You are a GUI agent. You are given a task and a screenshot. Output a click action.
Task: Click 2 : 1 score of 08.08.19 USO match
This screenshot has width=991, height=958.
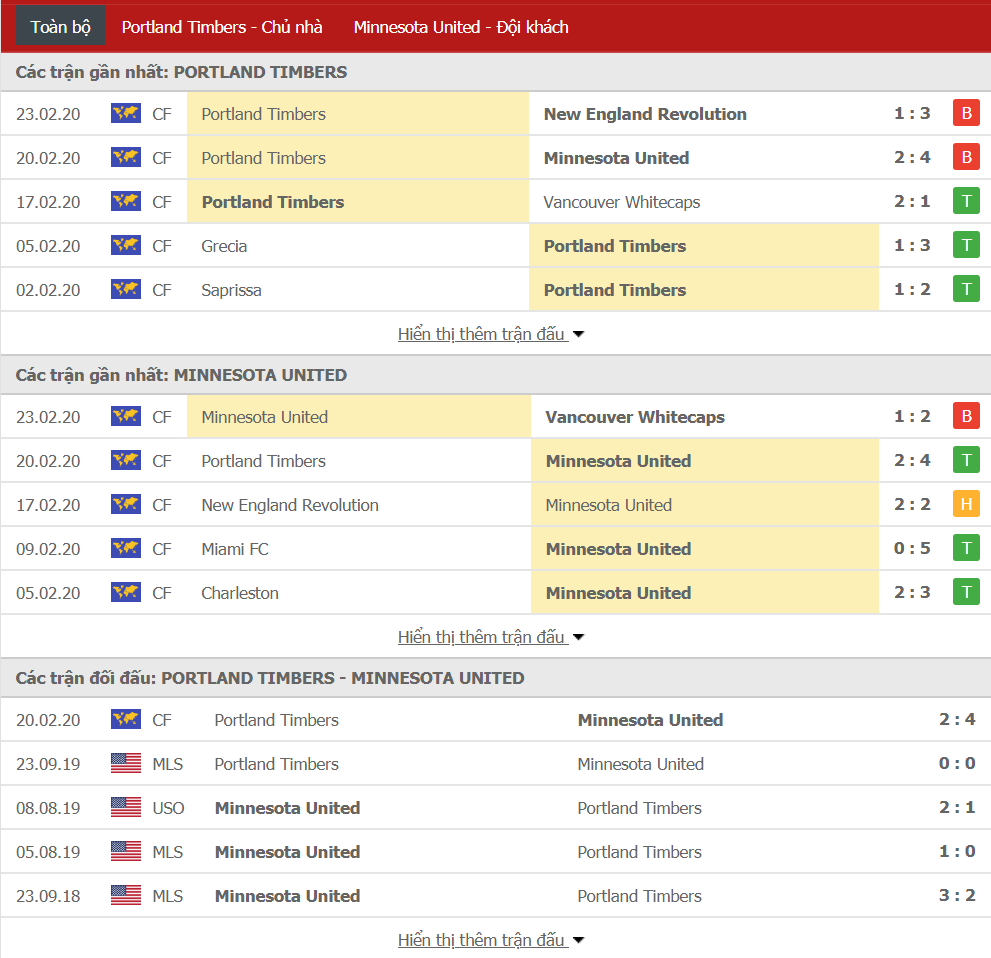pos(957,807)
